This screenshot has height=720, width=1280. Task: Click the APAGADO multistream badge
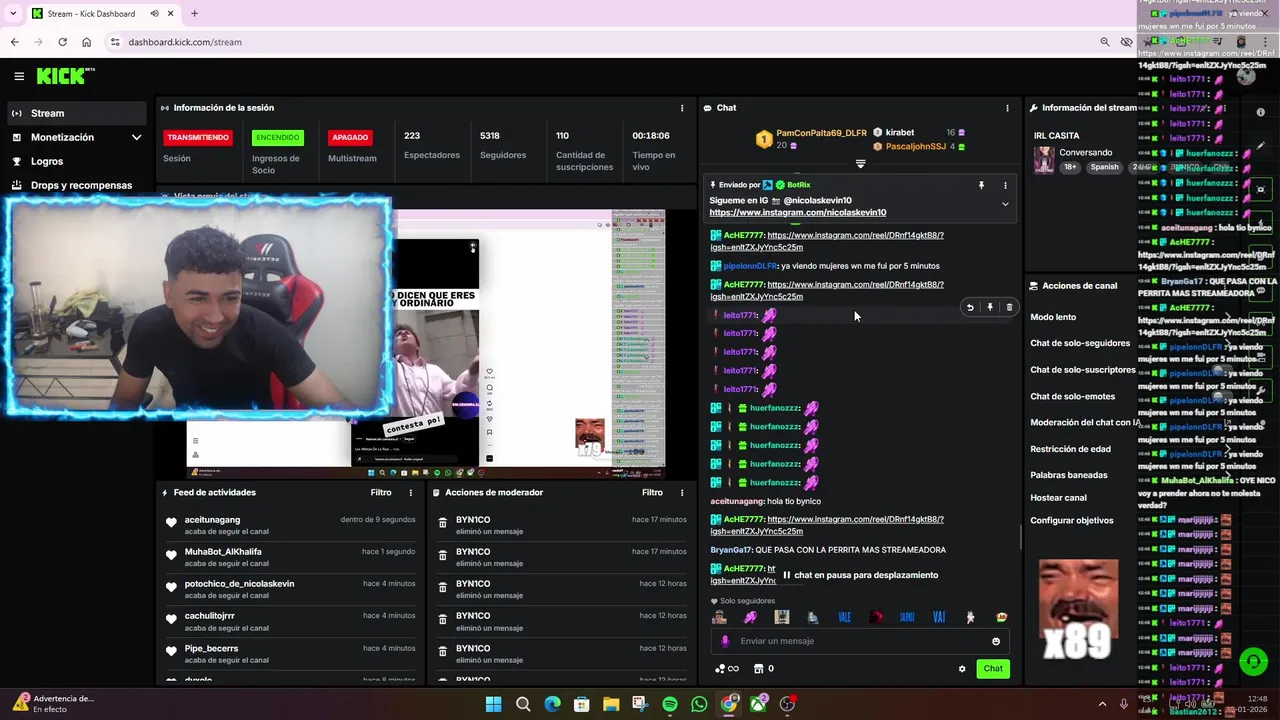350,137
